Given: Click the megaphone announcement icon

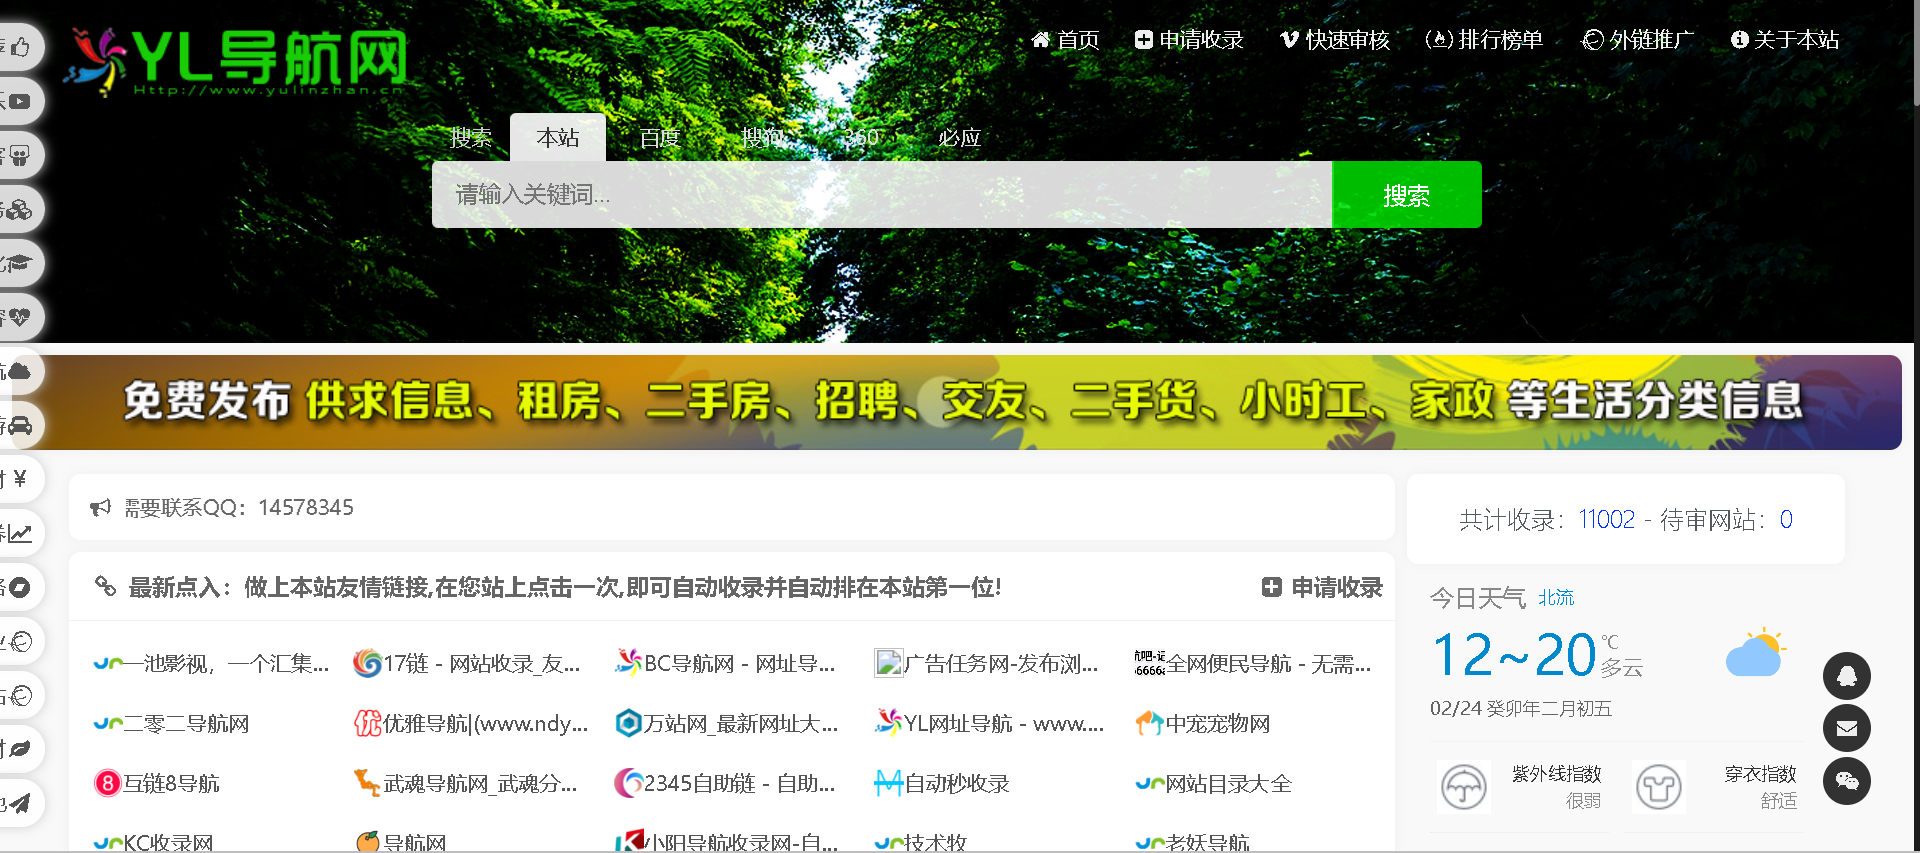Looking at the screenshot, I should tap(100, 508).
